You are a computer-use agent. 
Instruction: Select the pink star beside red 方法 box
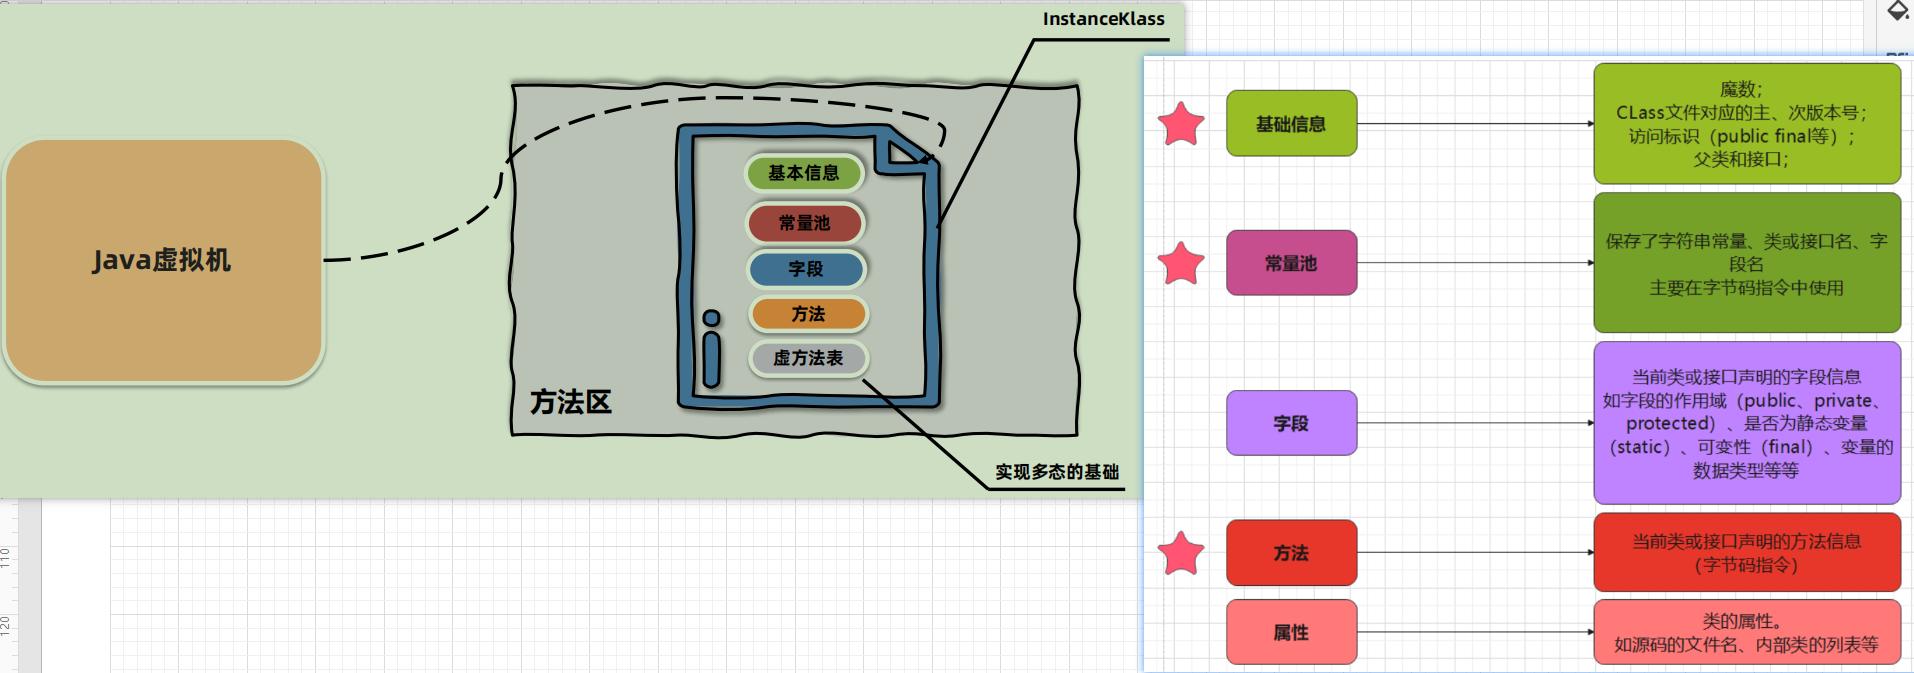pos(1181,553)
